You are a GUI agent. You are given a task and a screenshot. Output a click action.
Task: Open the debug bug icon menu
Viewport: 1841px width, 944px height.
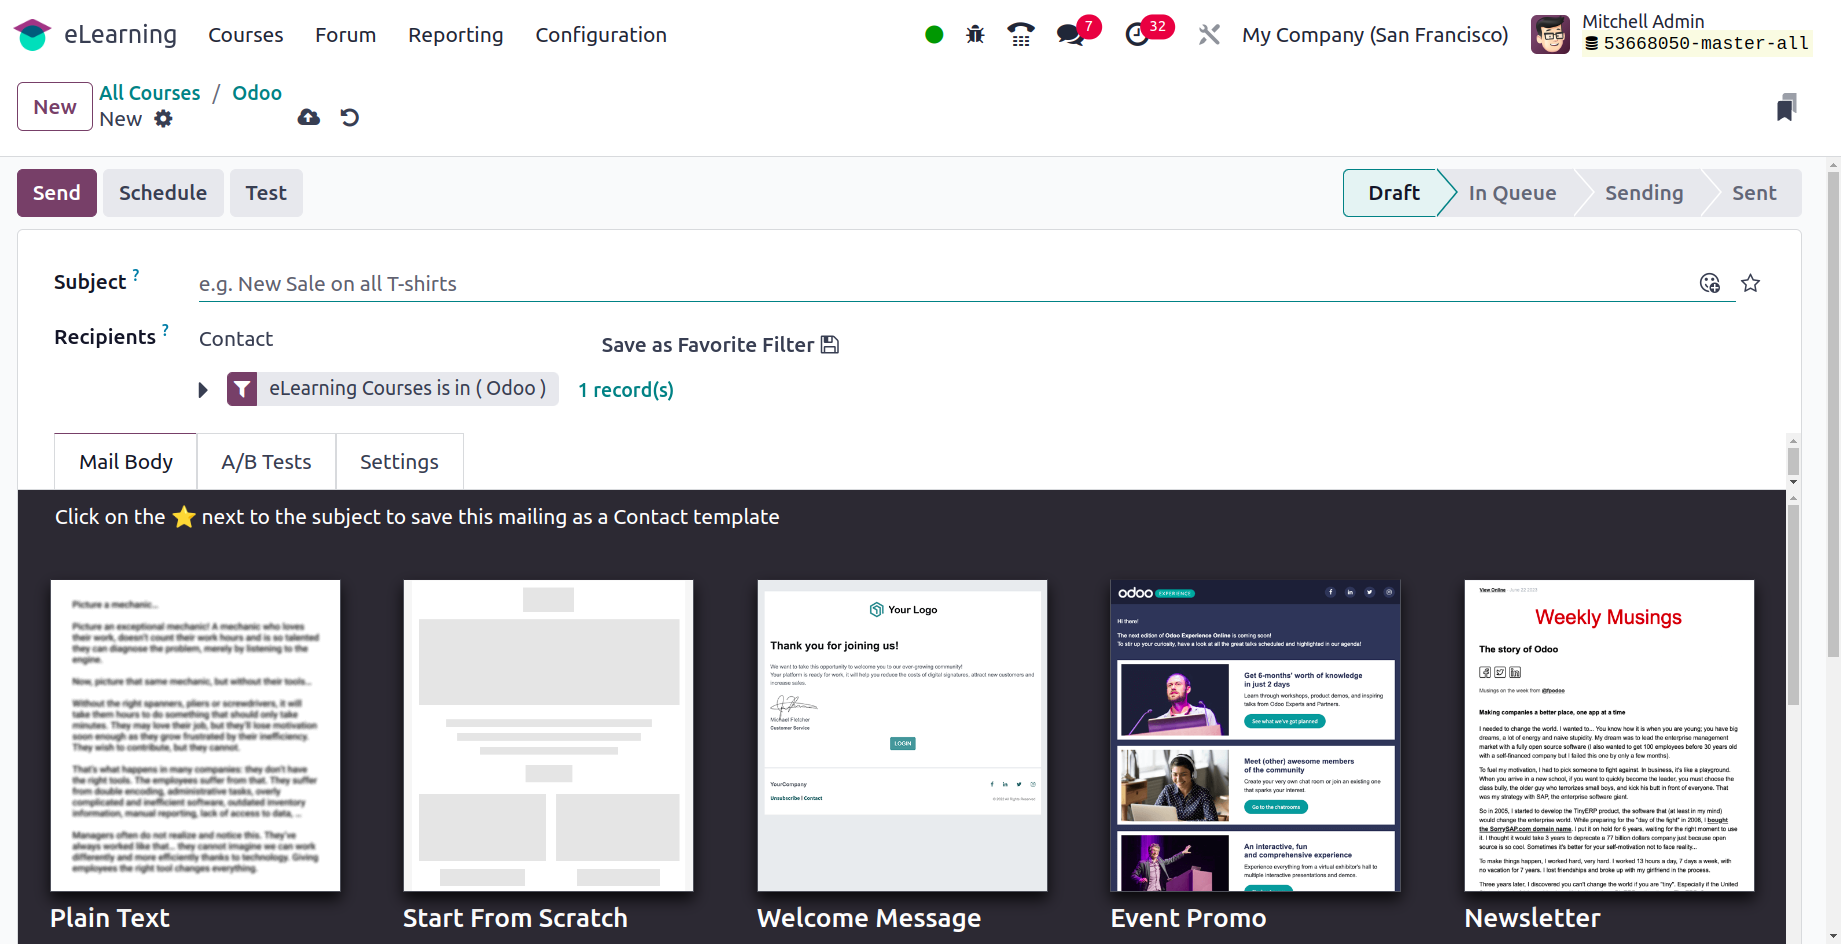975,35
